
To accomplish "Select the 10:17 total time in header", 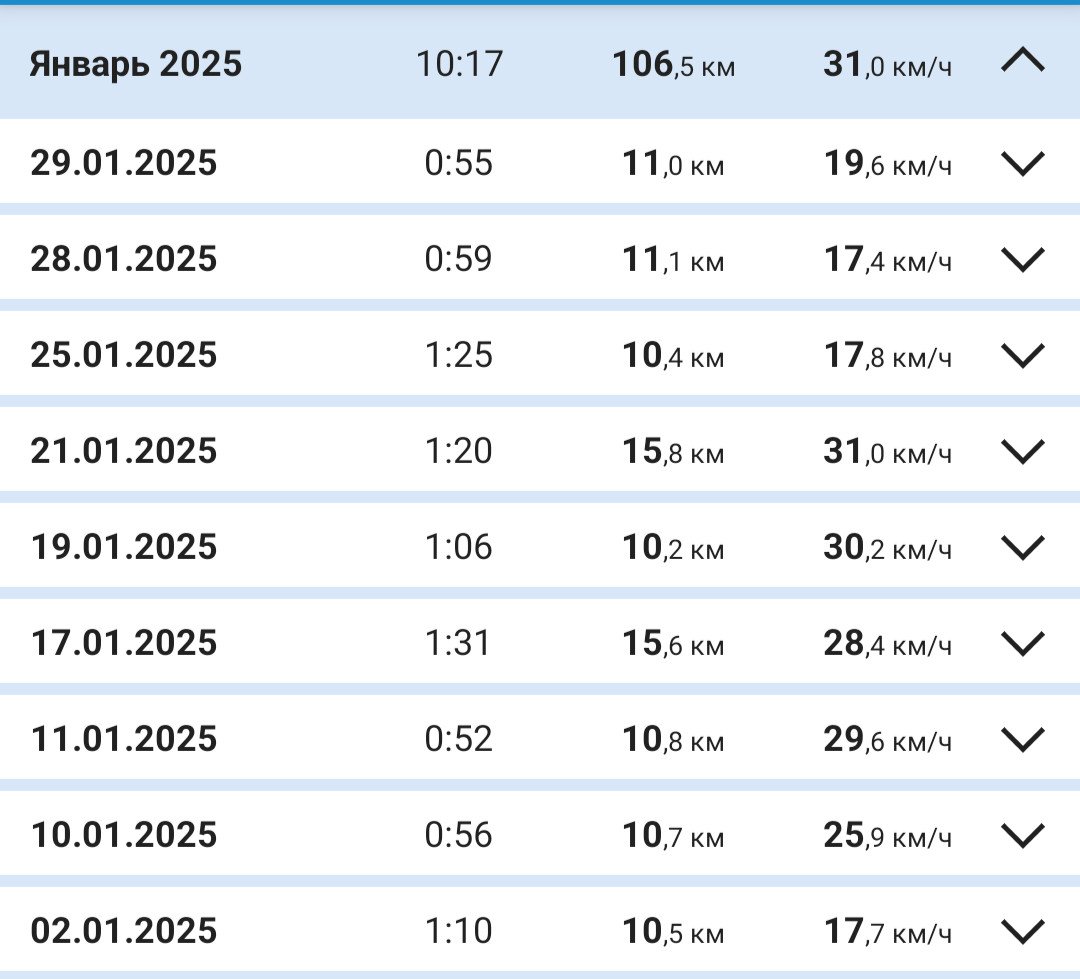I will (459, 64).
